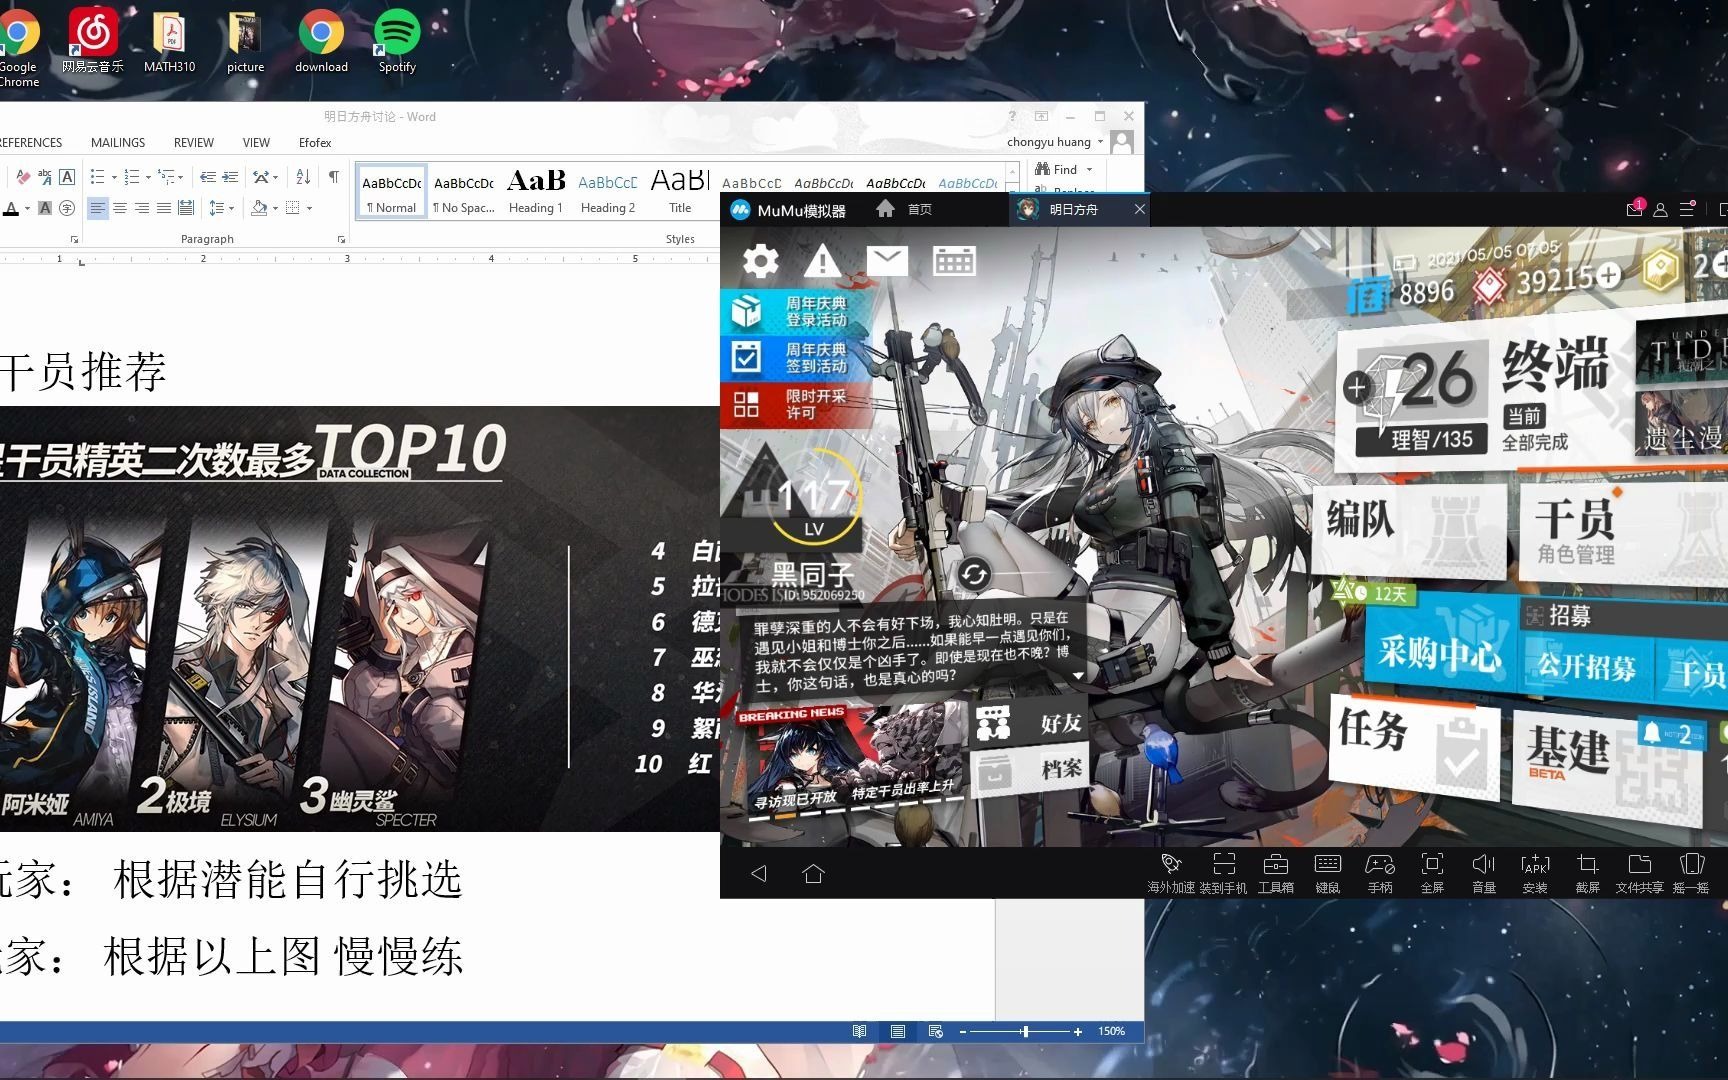This screenshot has height=1080, width=1728.
Task: Switch to the 首页 tab in MuMu
Action: coord(904,209)
